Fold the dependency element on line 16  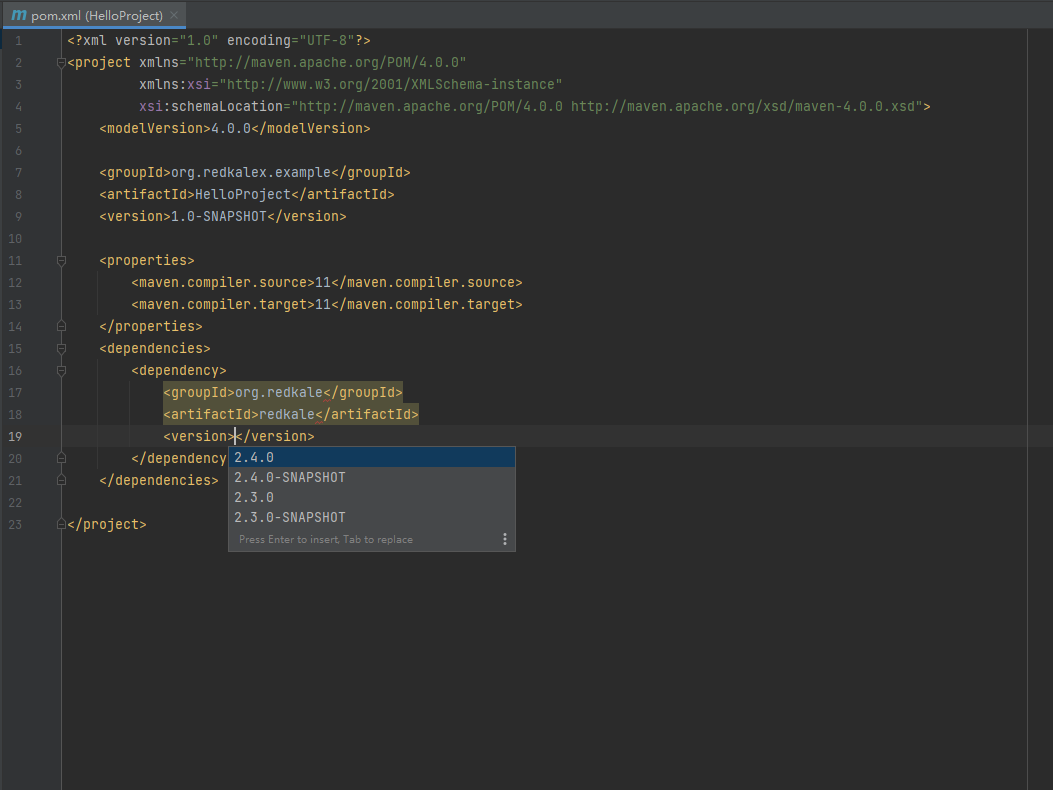click(61, 370)
